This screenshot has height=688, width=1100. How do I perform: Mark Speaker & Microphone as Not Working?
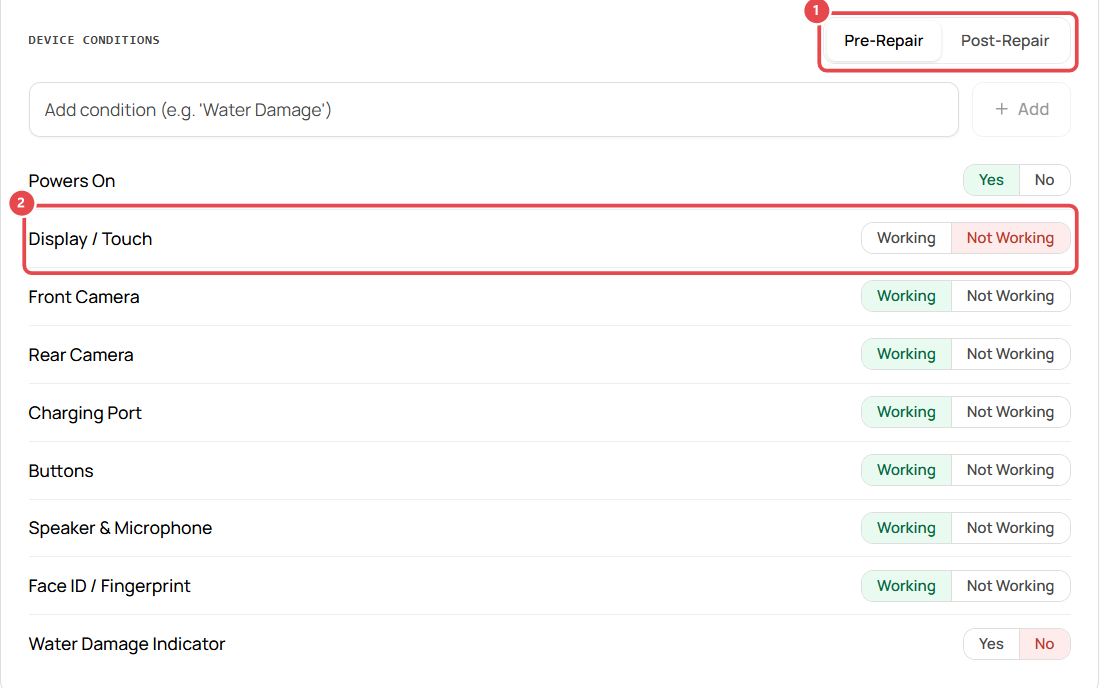[x=1010, y=528]
